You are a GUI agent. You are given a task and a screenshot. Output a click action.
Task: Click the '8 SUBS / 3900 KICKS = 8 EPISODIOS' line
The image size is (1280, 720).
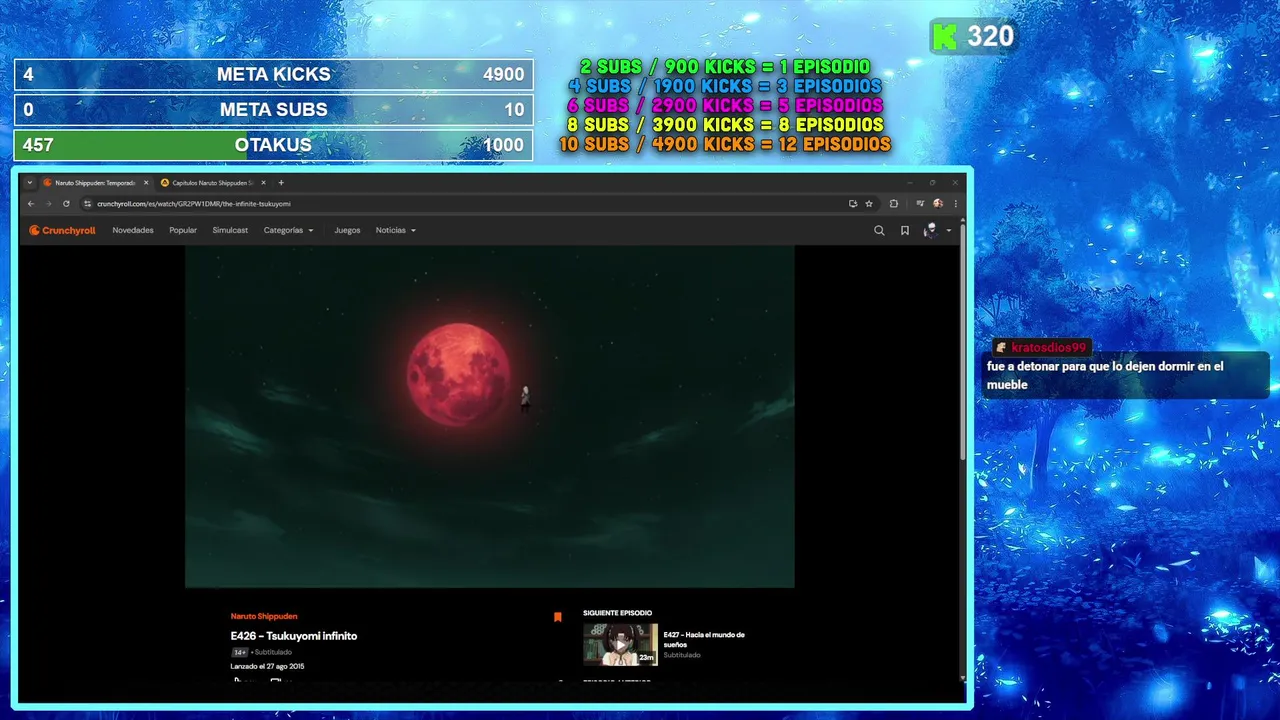[x=725, y=125]
